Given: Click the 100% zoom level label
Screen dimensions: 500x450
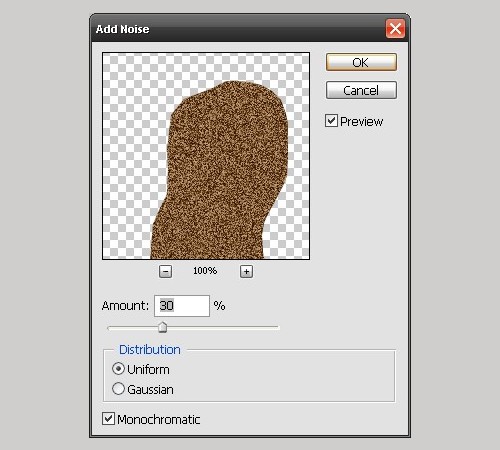Looking at the screenshot, I should click(205, 270).
